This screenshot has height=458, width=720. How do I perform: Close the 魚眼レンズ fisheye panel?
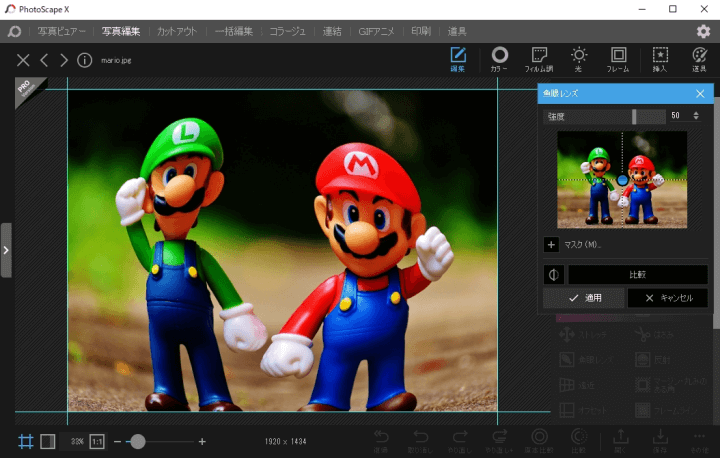coord(700,94)
